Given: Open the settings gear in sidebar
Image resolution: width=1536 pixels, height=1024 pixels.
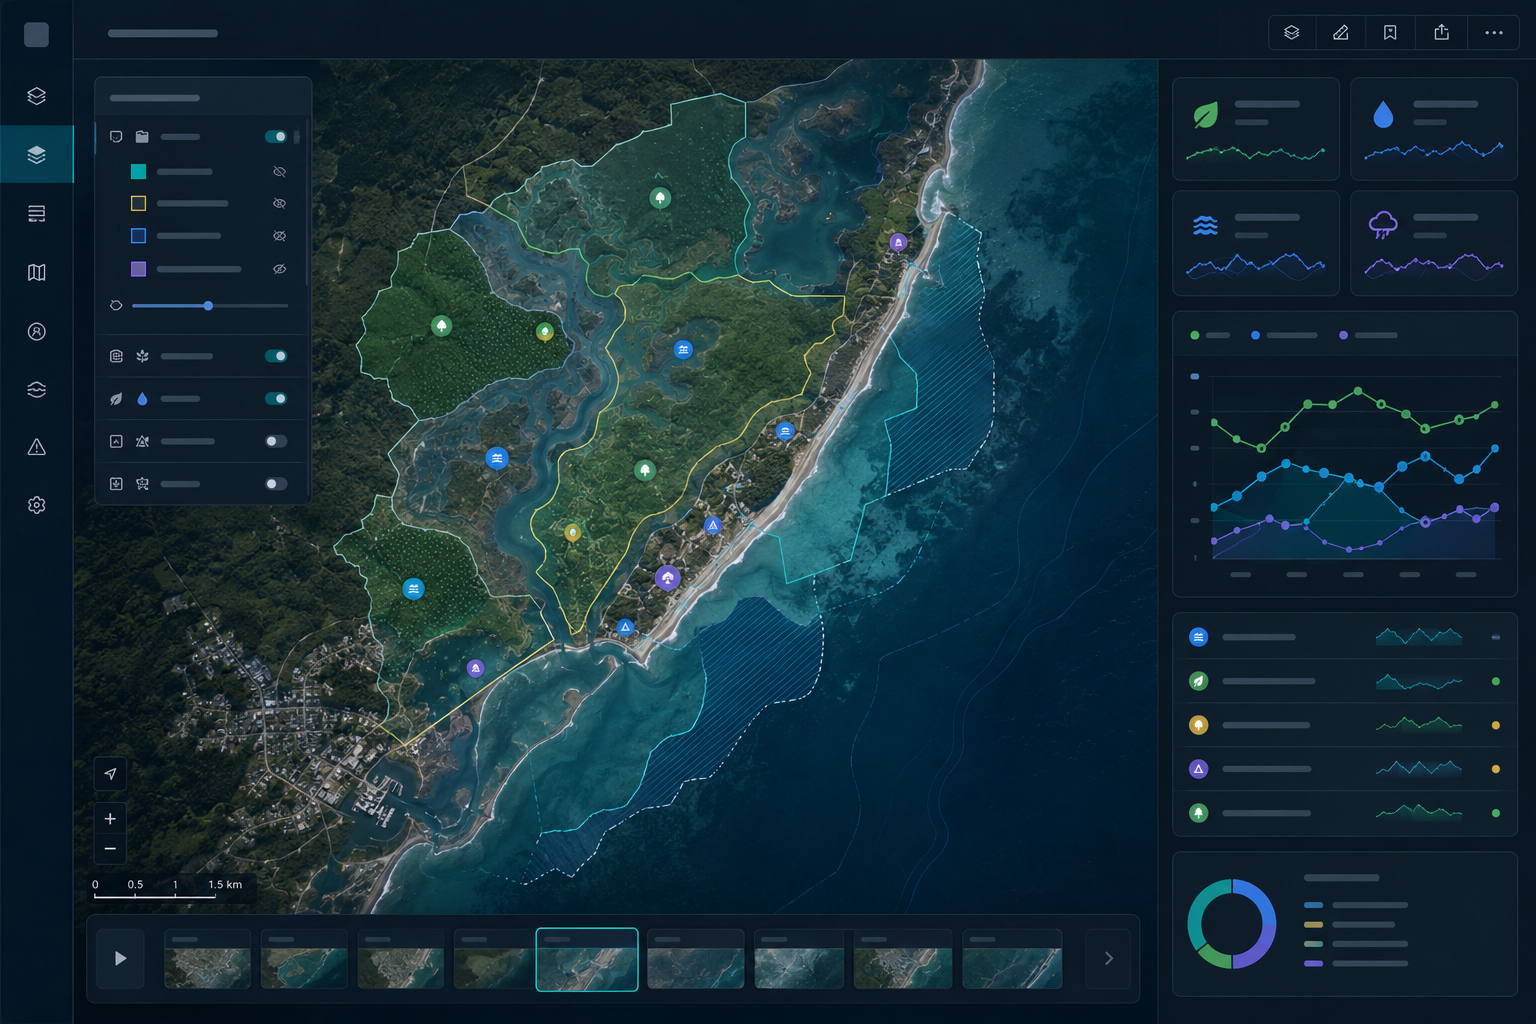Looking at the screenshot, I should click(37, 505).
